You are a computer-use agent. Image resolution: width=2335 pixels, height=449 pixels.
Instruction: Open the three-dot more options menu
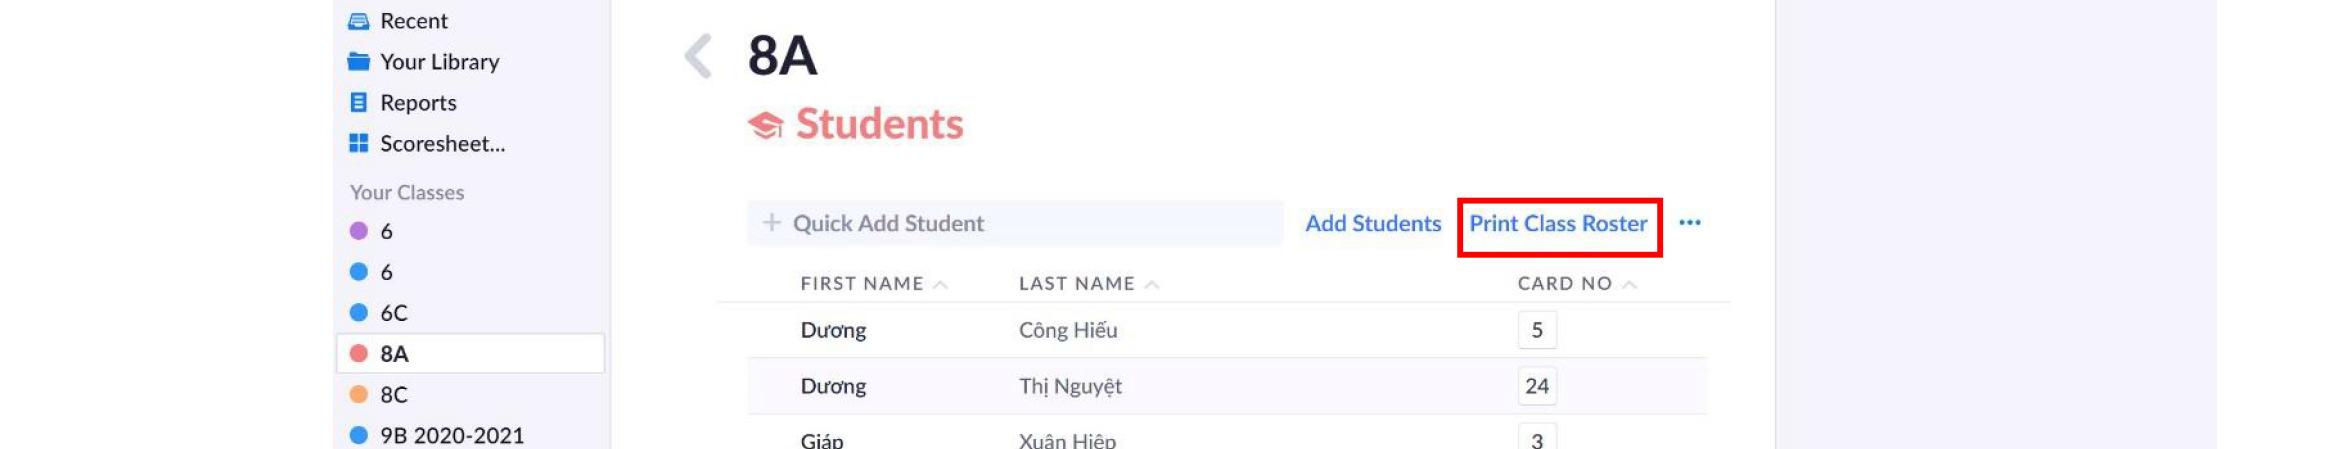point(1689,223)
